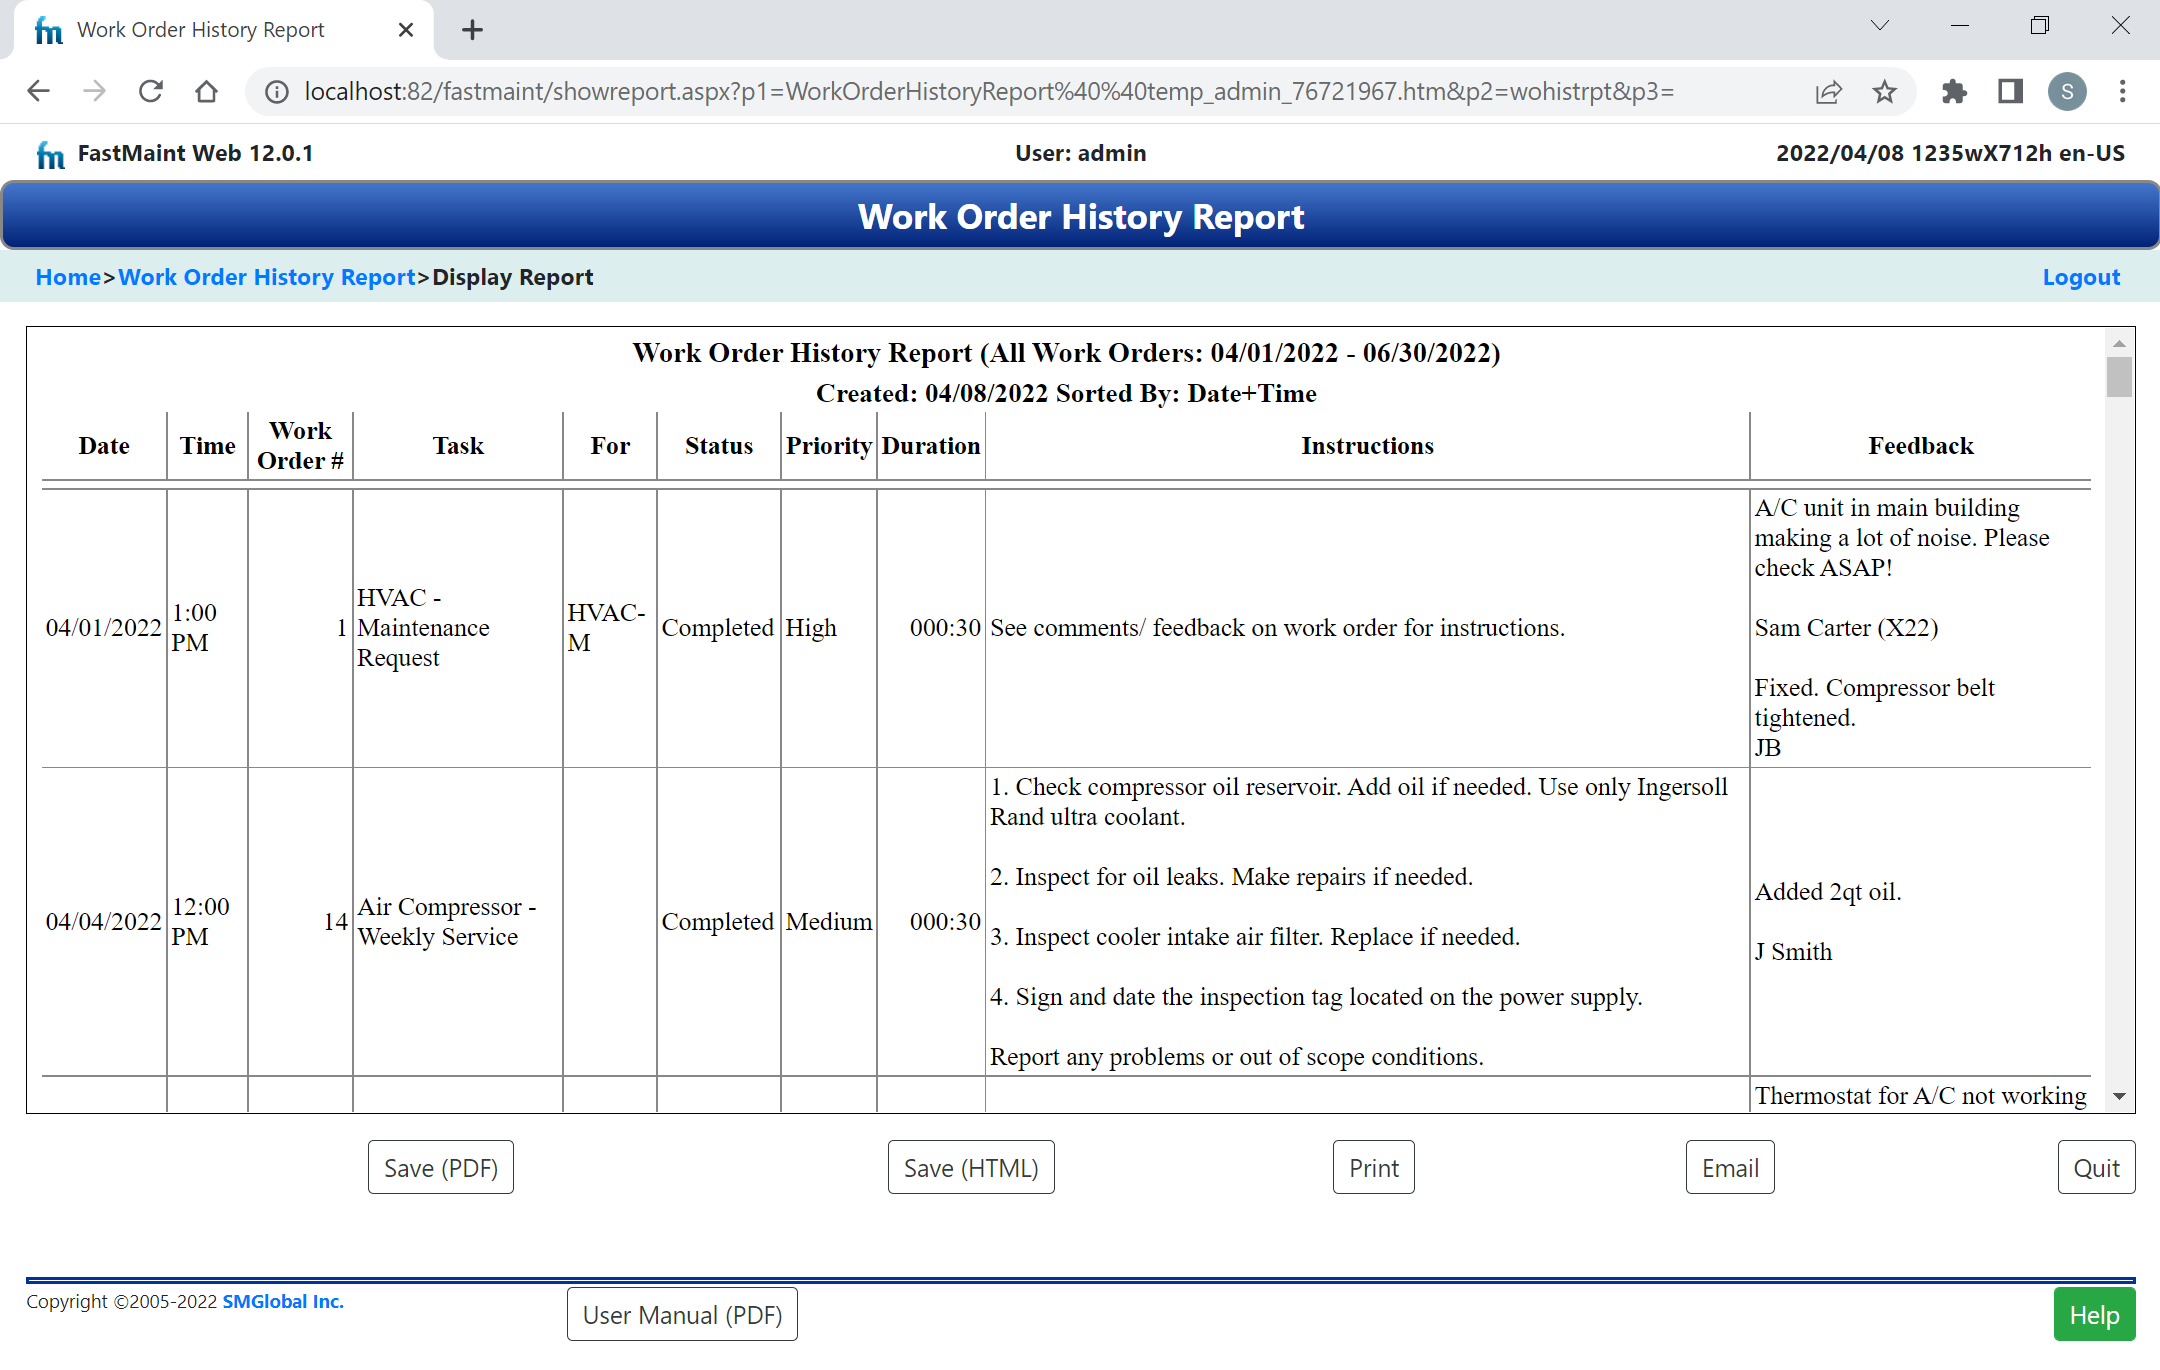2160x1370 pixels.
Task: Print the report
Action: (x=1374, y=1167)
